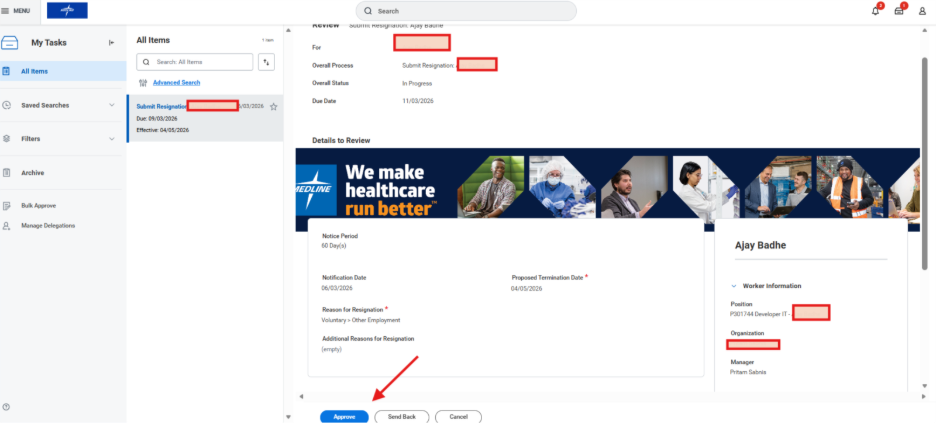Expand the Saved Searches section
Image resolution: width=936 pixels, height=423 pixels.
[111, 105]
